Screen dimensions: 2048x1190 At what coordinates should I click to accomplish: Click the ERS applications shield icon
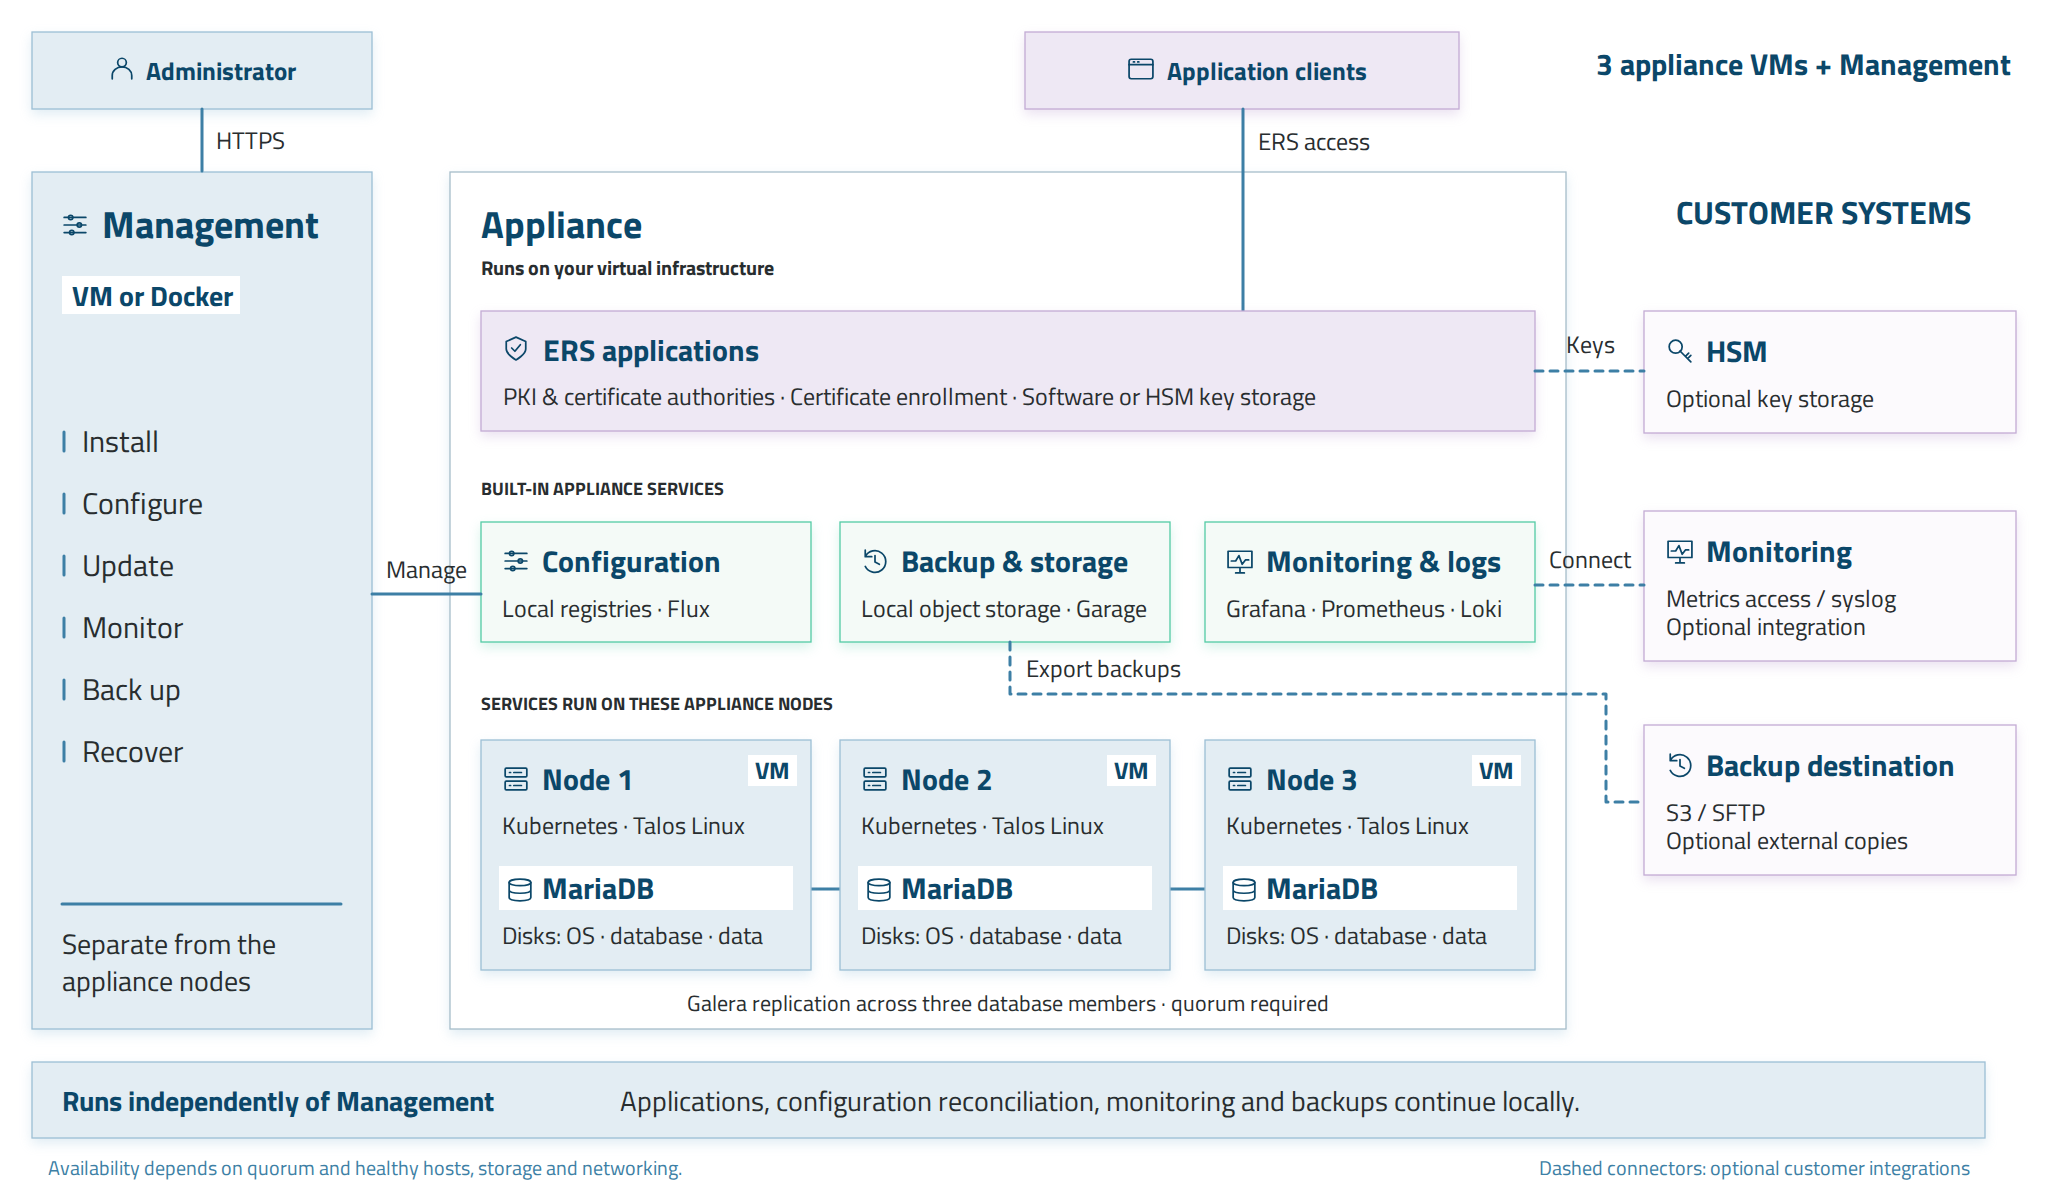(x=516, y=348)
